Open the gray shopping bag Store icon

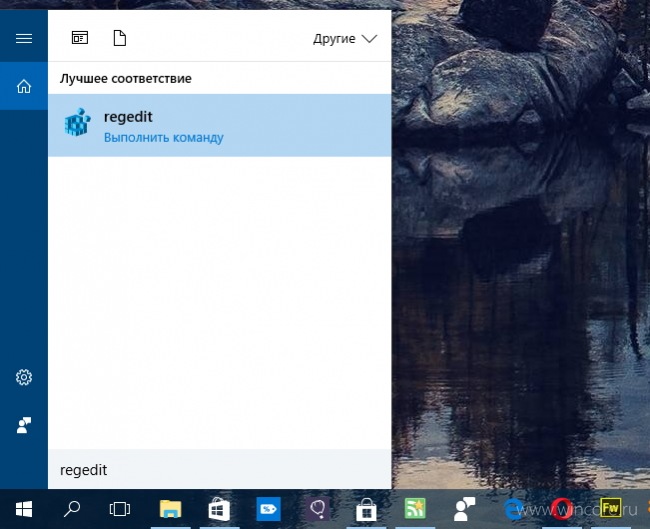point(366,510)
